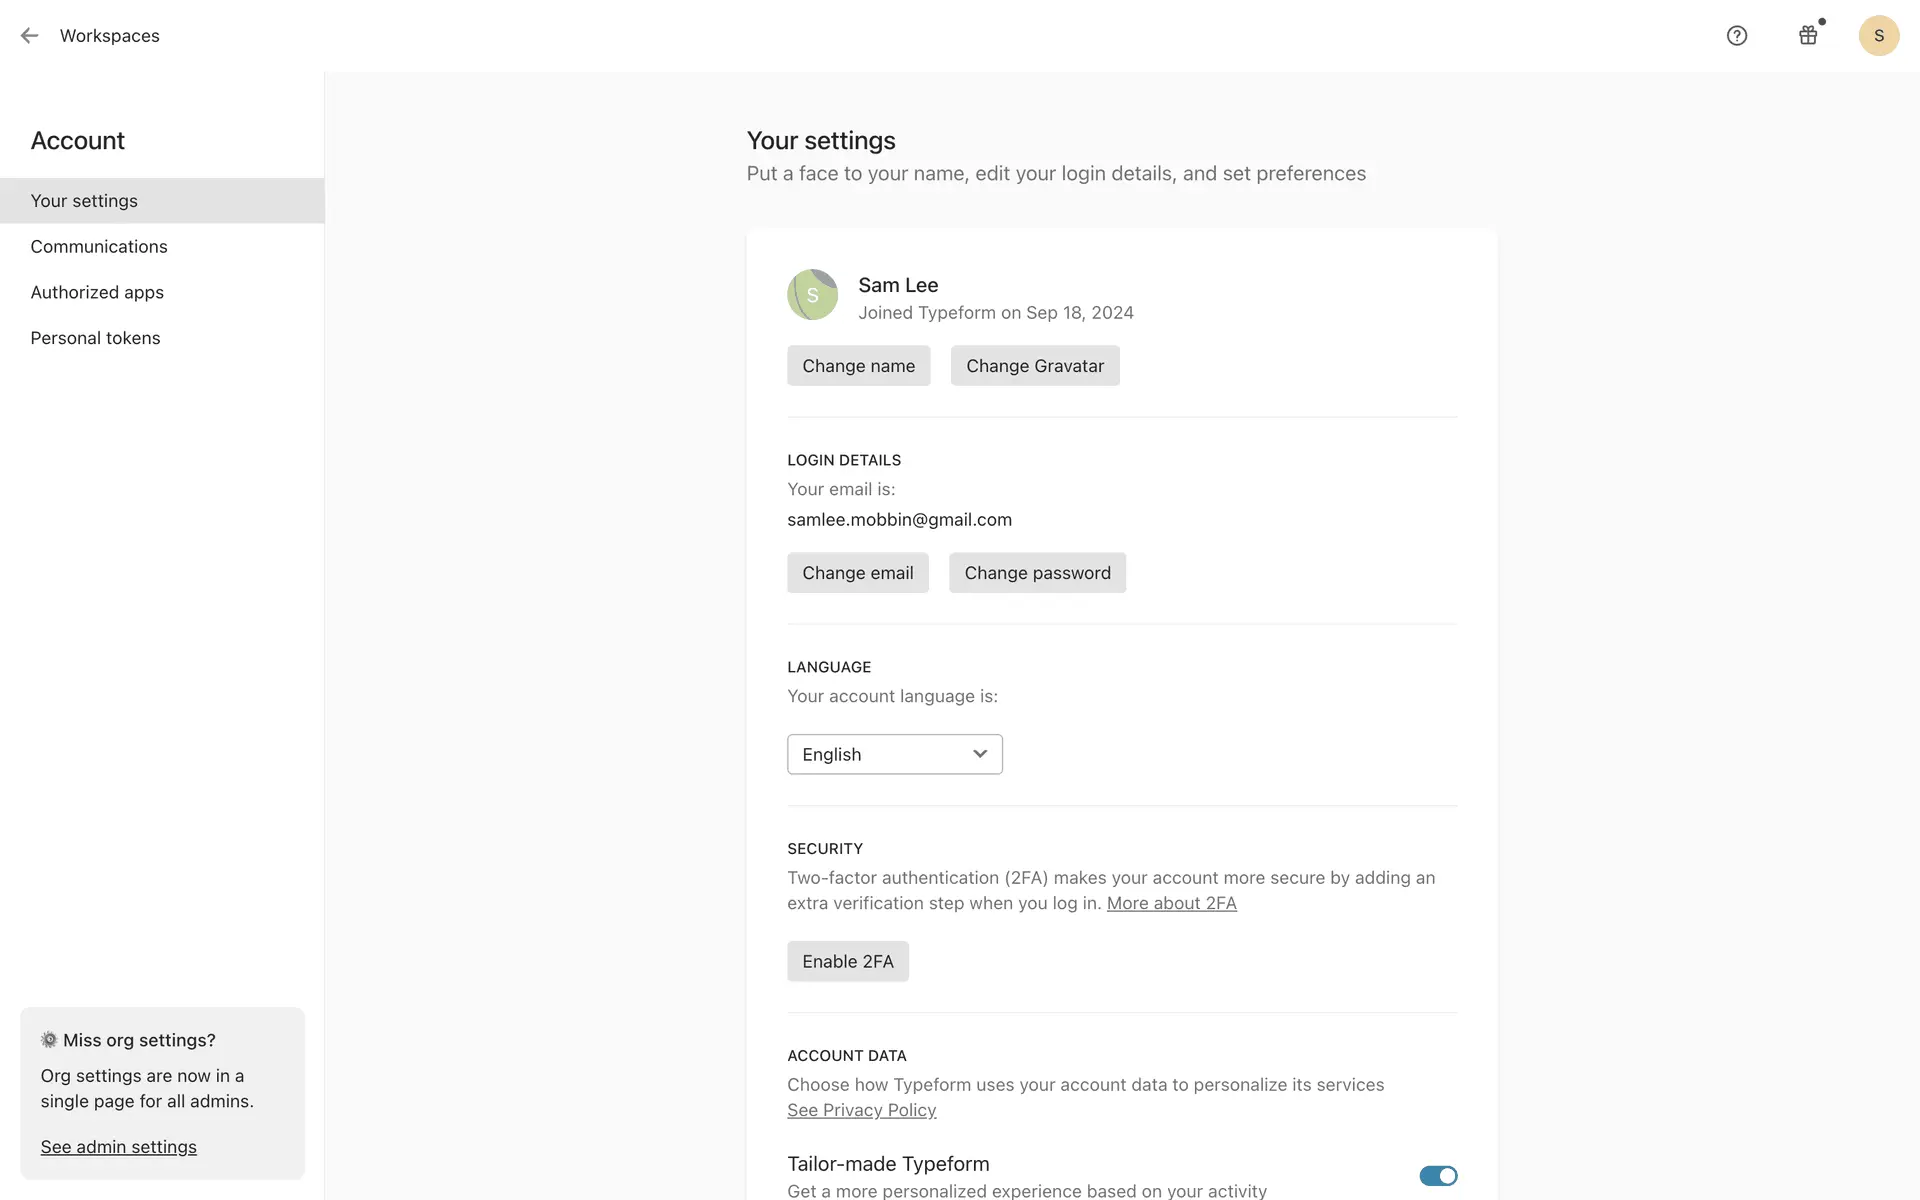Screen dimensions: 1920x1200
Task: Click the Change email button
Action: (857, 573)
